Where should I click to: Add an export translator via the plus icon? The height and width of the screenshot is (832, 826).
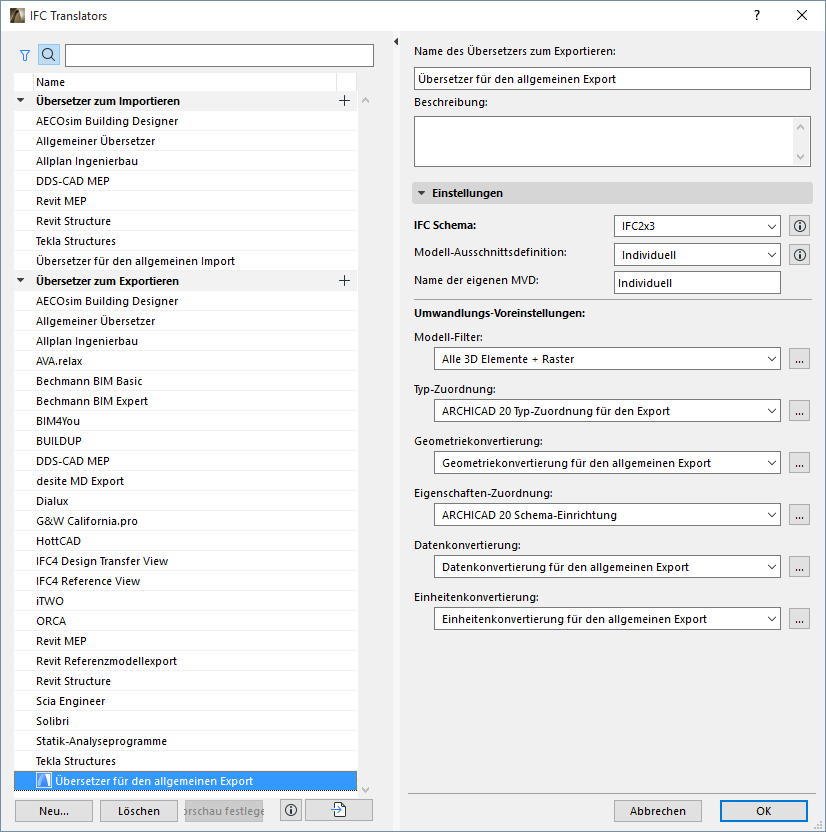(344, 280)
